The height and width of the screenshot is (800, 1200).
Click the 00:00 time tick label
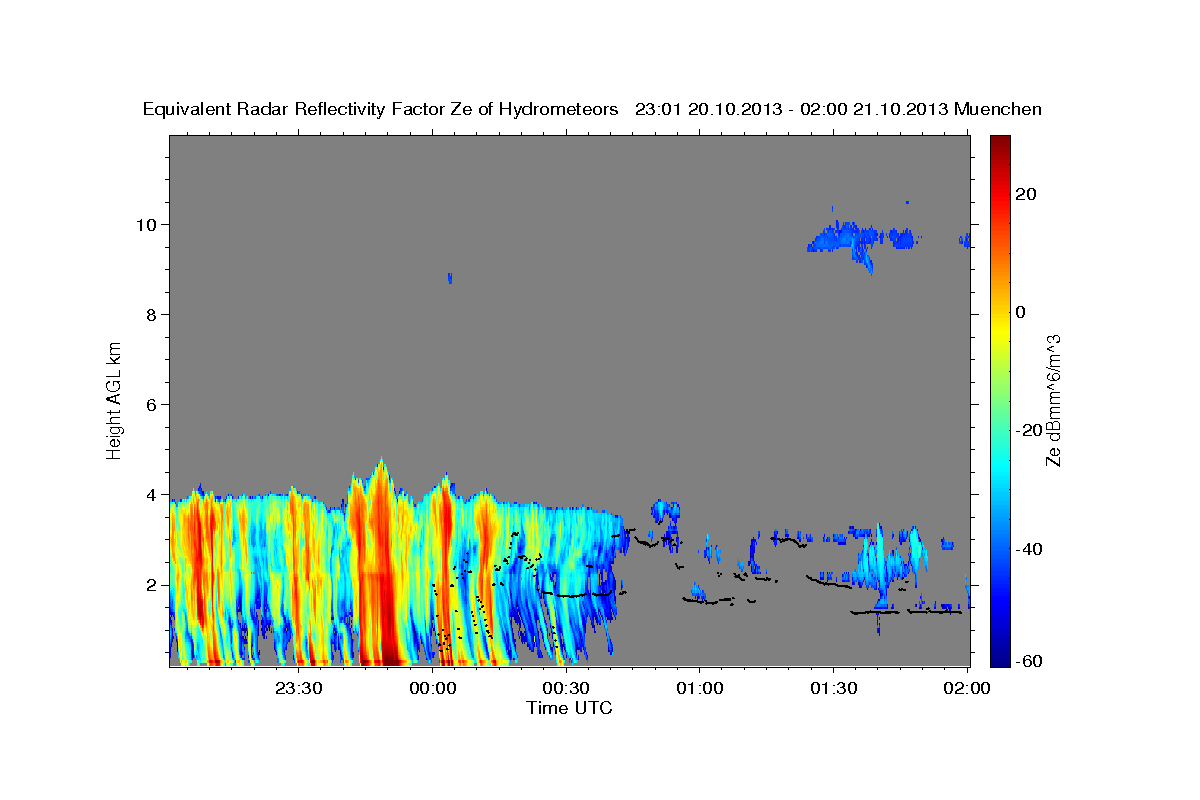click(433, 689)
